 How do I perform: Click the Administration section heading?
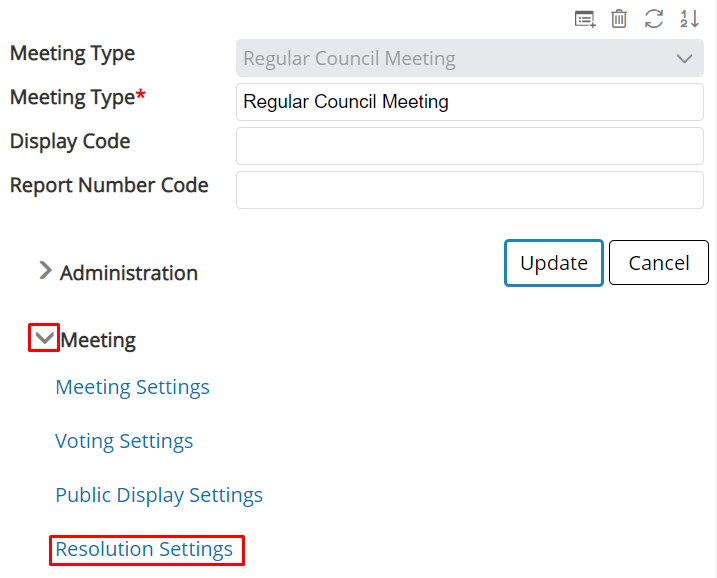129,273
